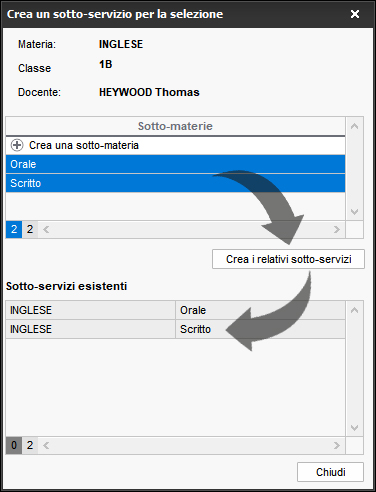Select the INGLESE Scritto existing sub-service row
Viewport: 376px width, 492px height.
tap(175, 329)
